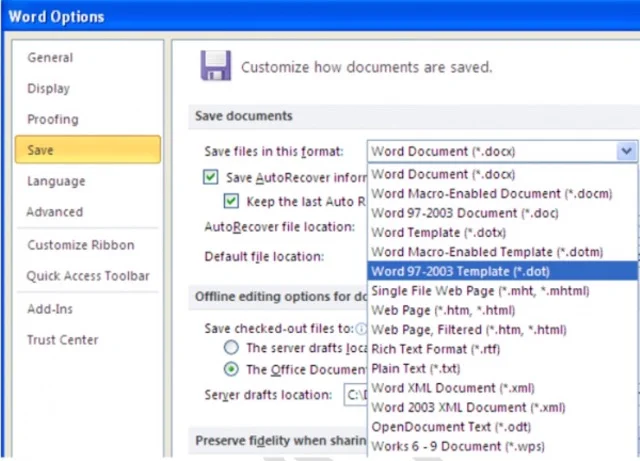The width and height of the screenshot is (640, 461).
Task: Collapse the file format dropdown arrow
Action: (x=627, y=151)
